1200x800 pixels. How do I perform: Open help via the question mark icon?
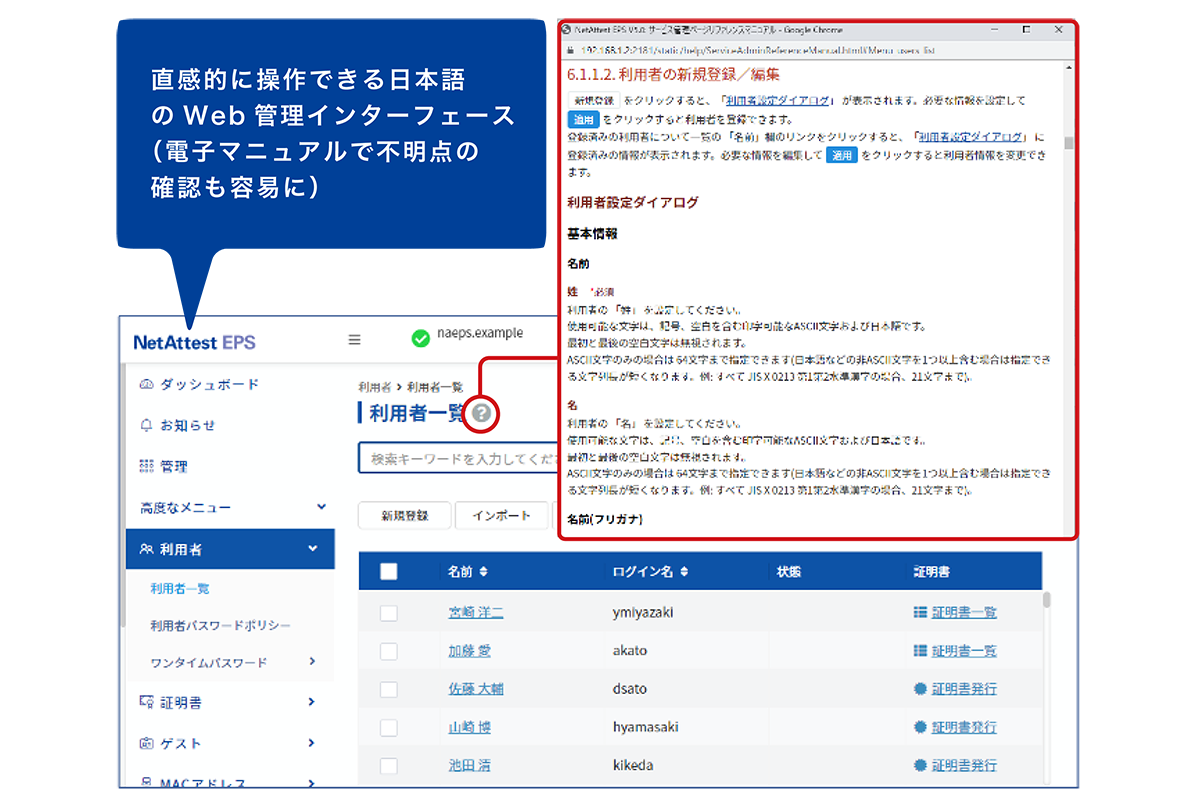click(x=482, y=412)
